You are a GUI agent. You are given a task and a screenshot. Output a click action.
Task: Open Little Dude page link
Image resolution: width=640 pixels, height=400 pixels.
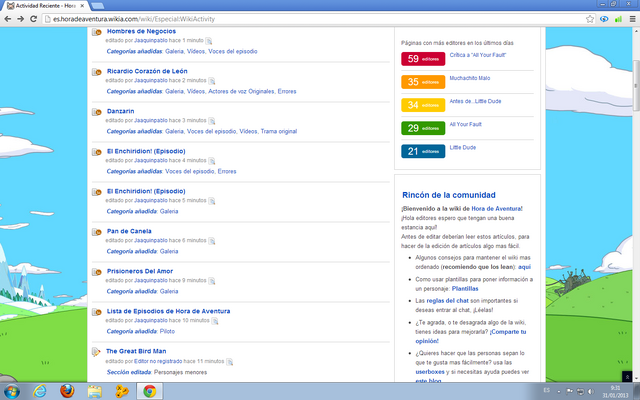[462, 147]
